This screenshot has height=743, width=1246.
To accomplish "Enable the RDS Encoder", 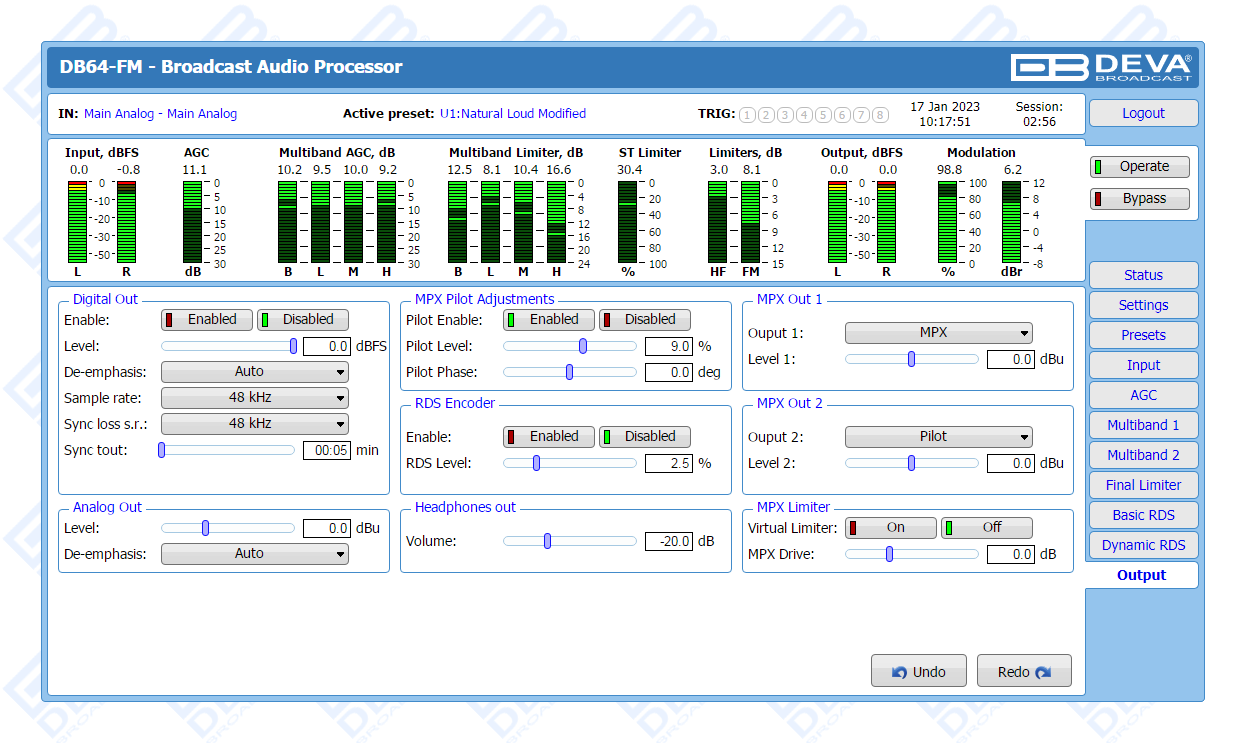I will (549, 437).
